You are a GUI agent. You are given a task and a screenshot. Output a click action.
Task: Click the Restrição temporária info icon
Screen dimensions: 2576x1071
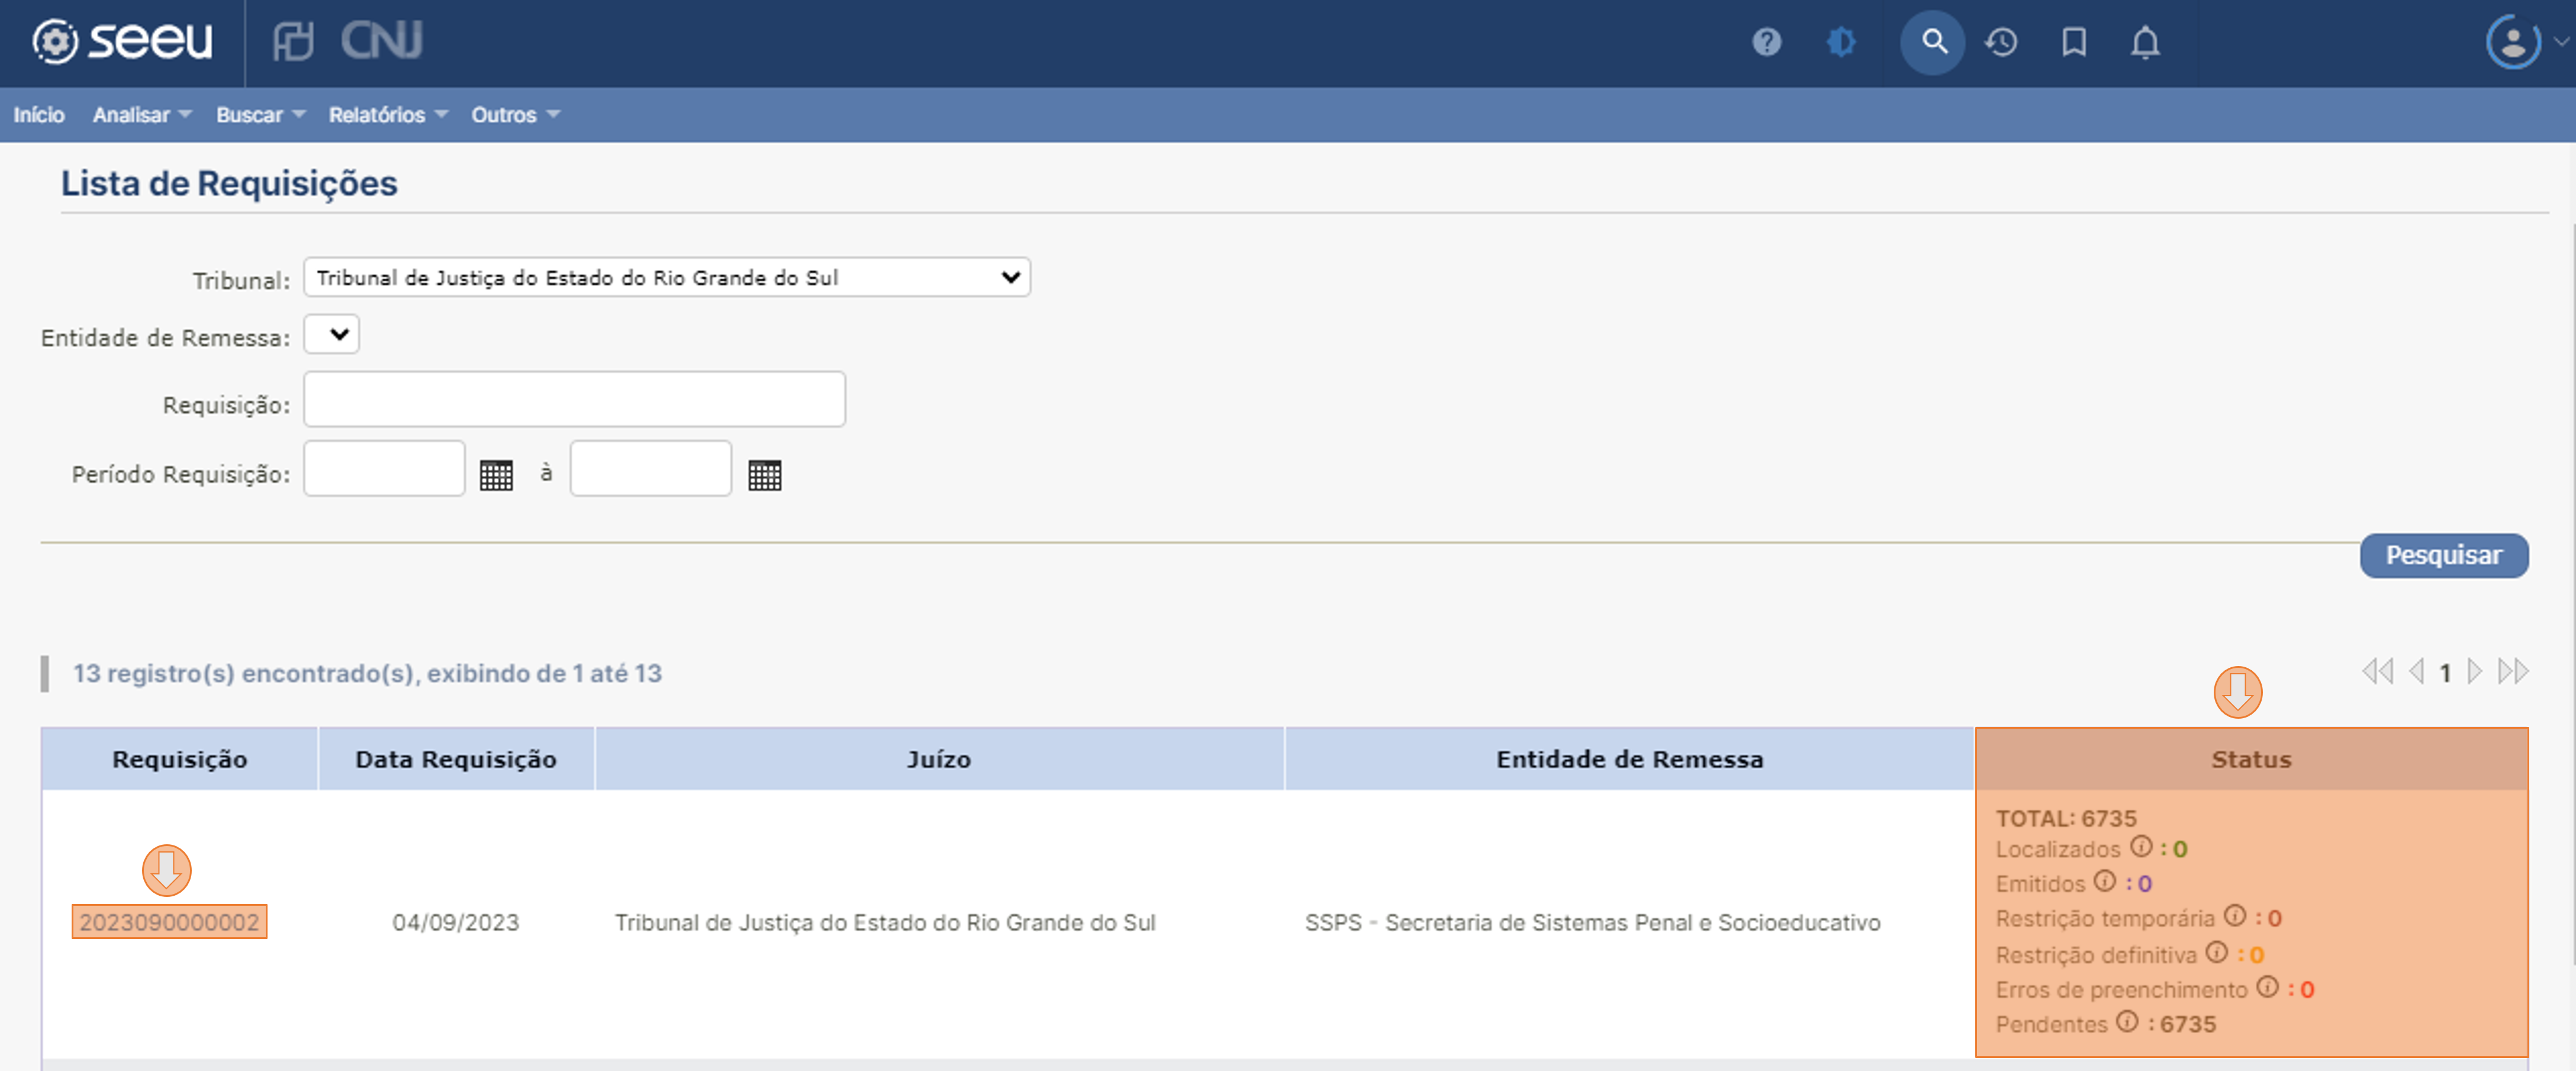click(2236, 916)
